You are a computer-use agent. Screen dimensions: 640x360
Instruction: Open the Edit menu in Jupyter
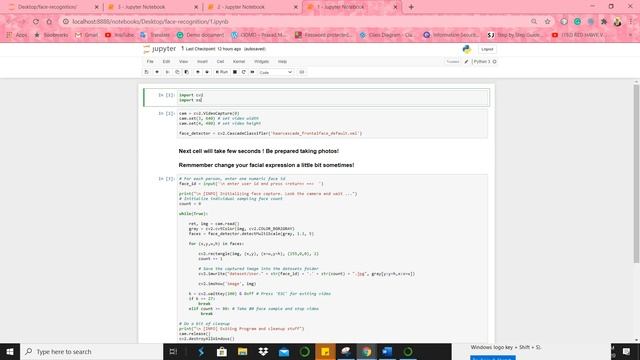pyautogui.click(x=166, y=62)
